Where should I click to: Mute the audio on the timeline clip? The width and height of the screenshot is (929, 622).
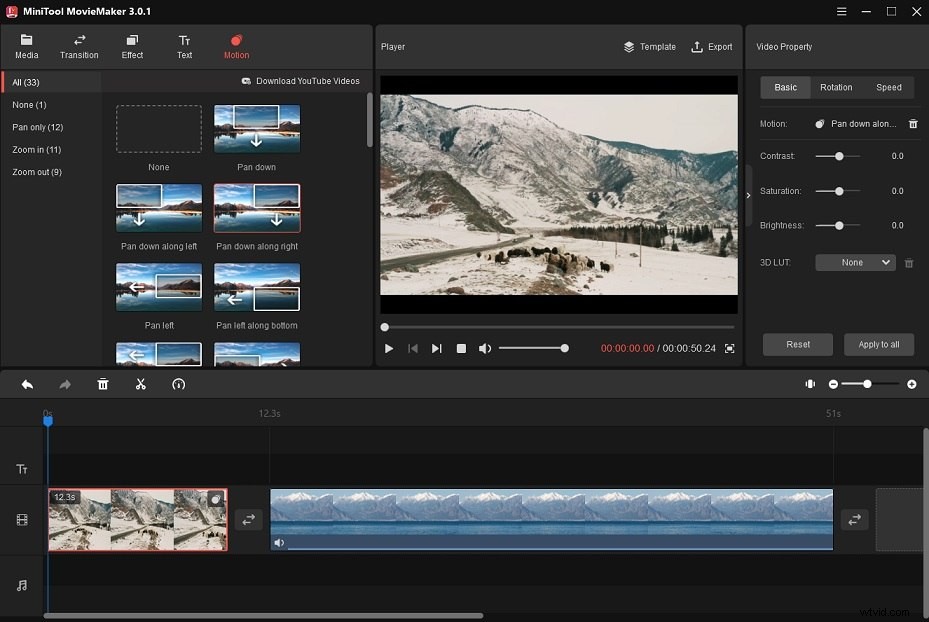278,543
